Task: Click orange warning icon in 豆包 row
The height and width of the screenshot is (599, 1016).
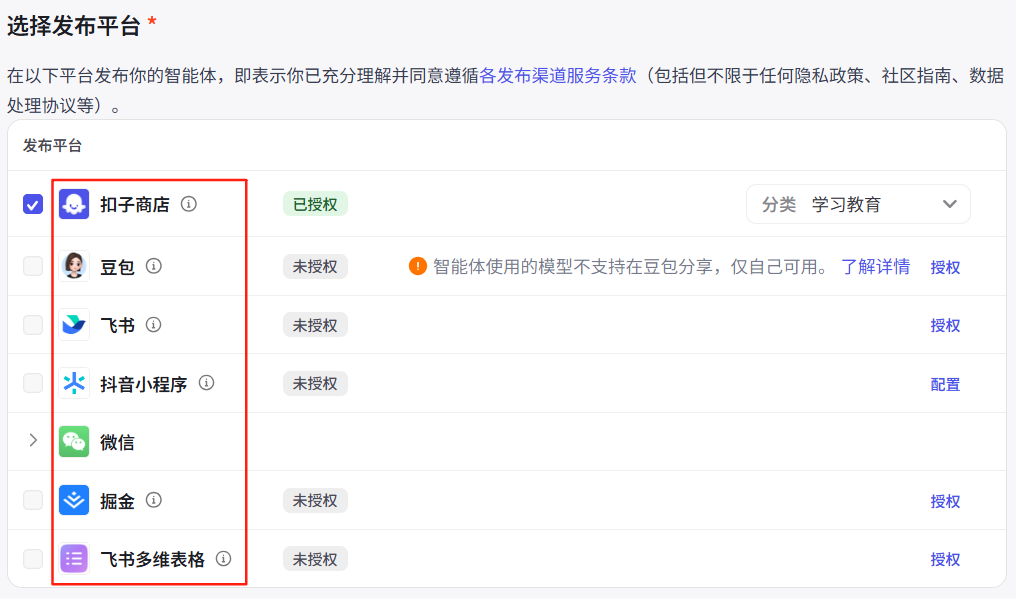Action: (418, 266)
